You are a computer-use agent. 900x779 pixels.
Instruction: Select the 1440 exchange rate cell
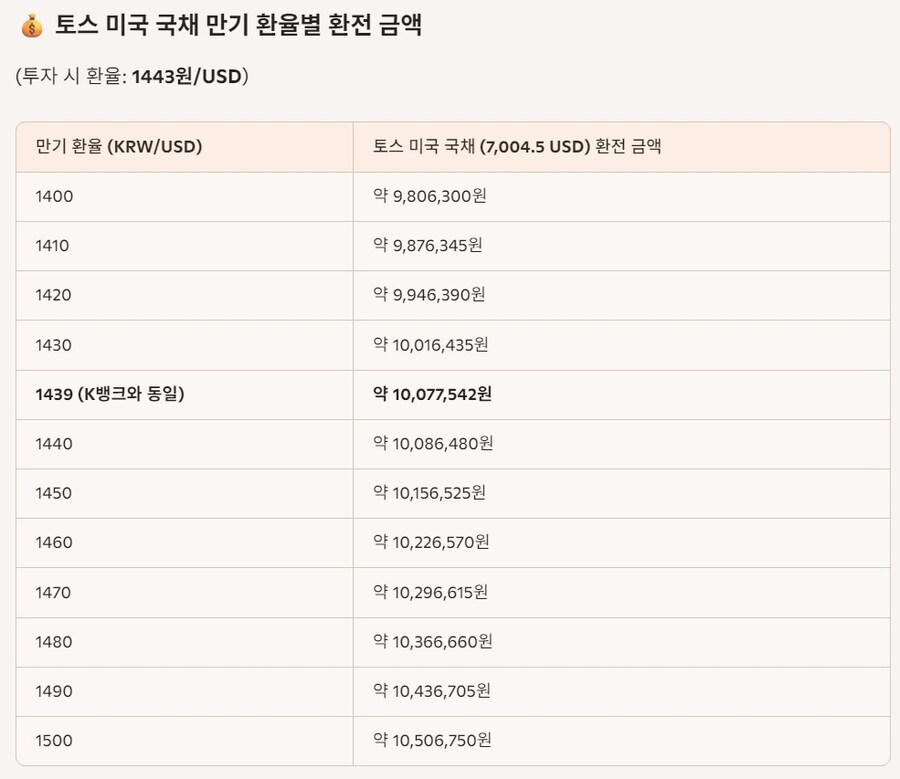pos(54,444)
